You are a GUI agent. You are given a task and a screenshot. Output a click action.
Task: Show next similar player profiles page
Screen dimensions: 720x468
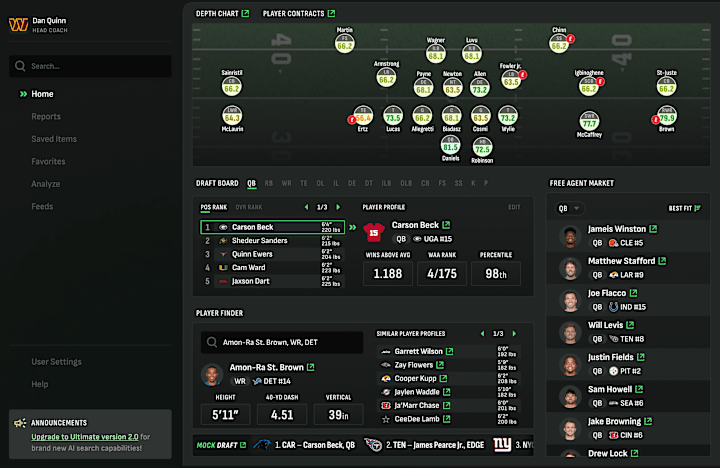click(514, 333)
